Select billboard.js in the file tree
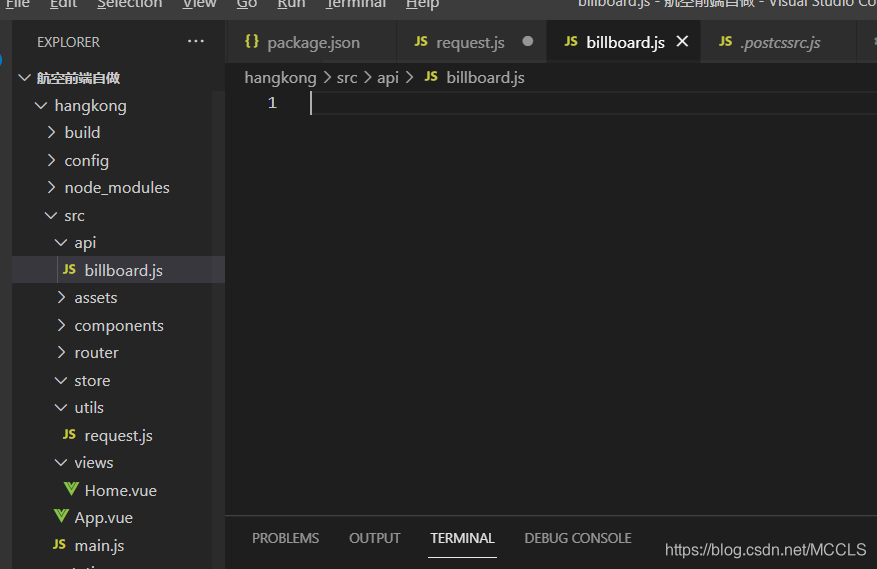 click(119, 270)
